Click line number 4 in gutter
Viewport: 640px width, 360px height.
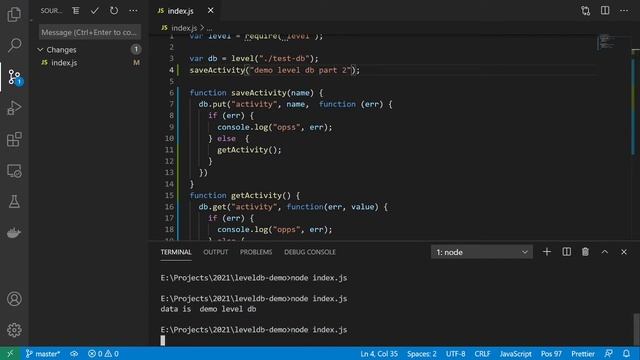tap(171, 70)
